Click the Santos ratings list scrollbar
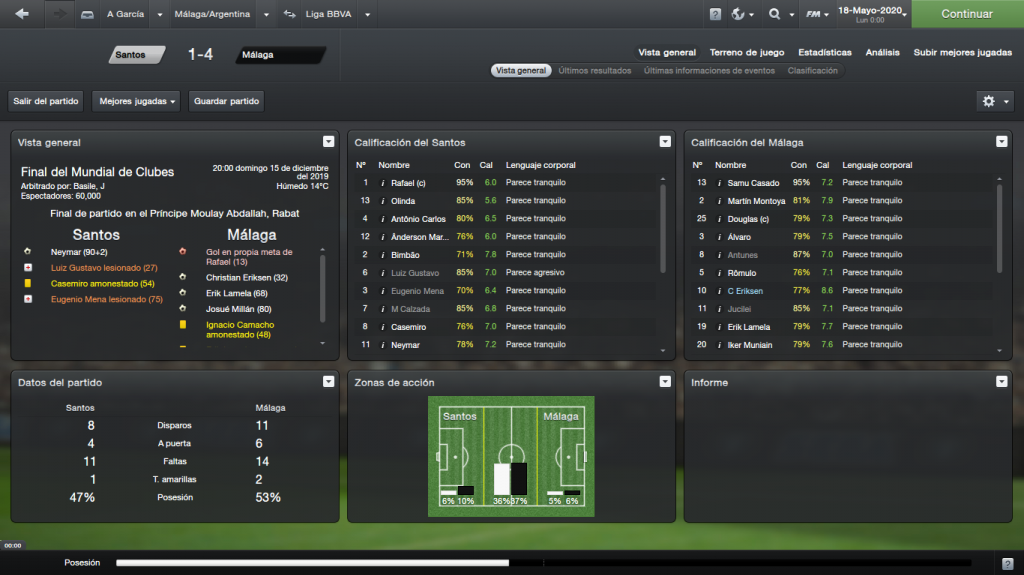This screenshot has width=1024, height=575. [663, 227]
